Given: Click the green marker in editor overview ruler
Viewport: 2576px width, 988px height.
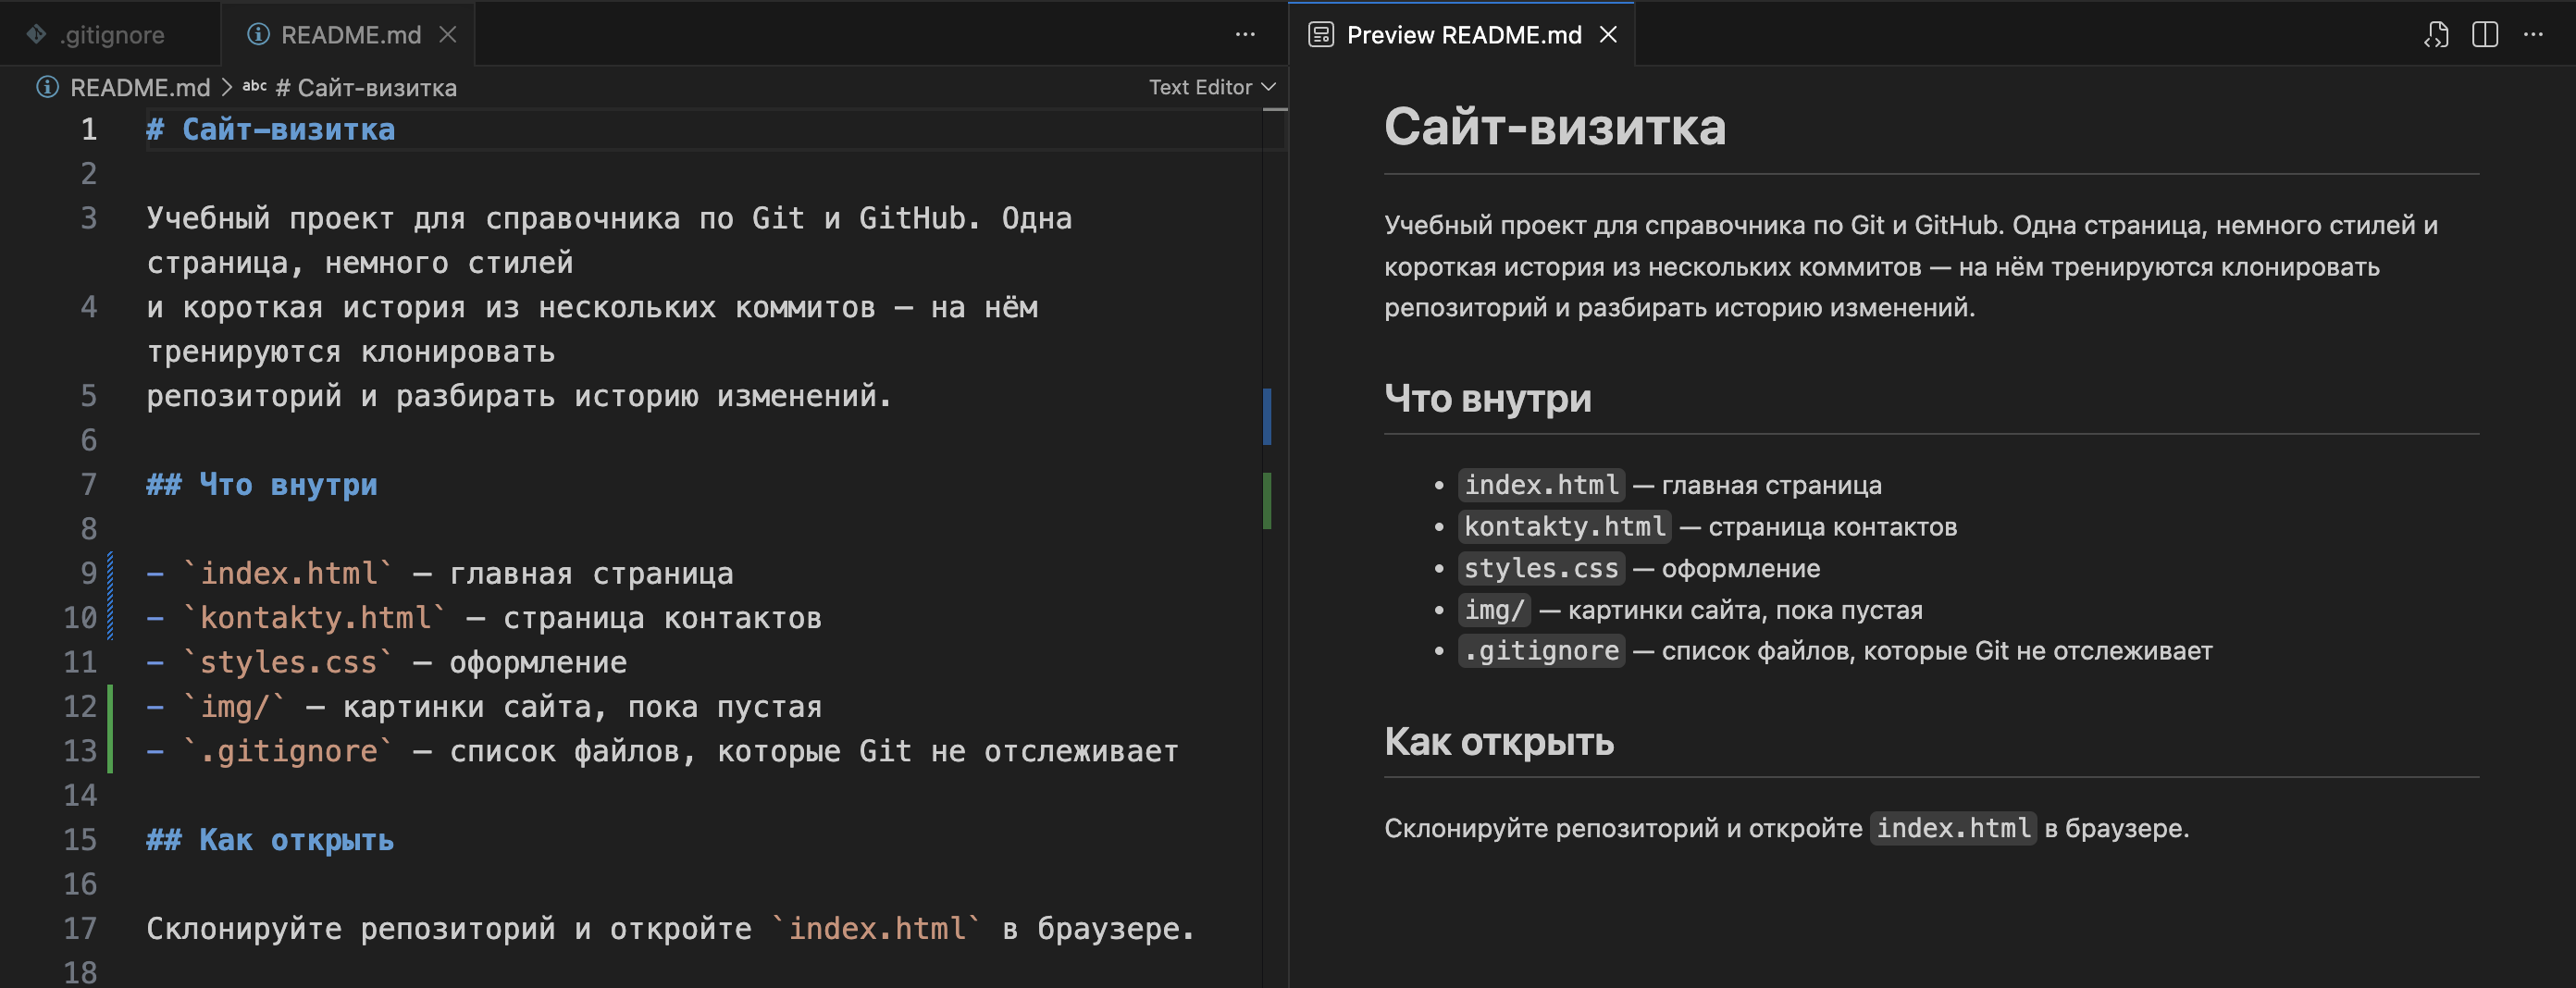Looking at the screenshot, I should pyautogui.click(x=1267, y=500).
